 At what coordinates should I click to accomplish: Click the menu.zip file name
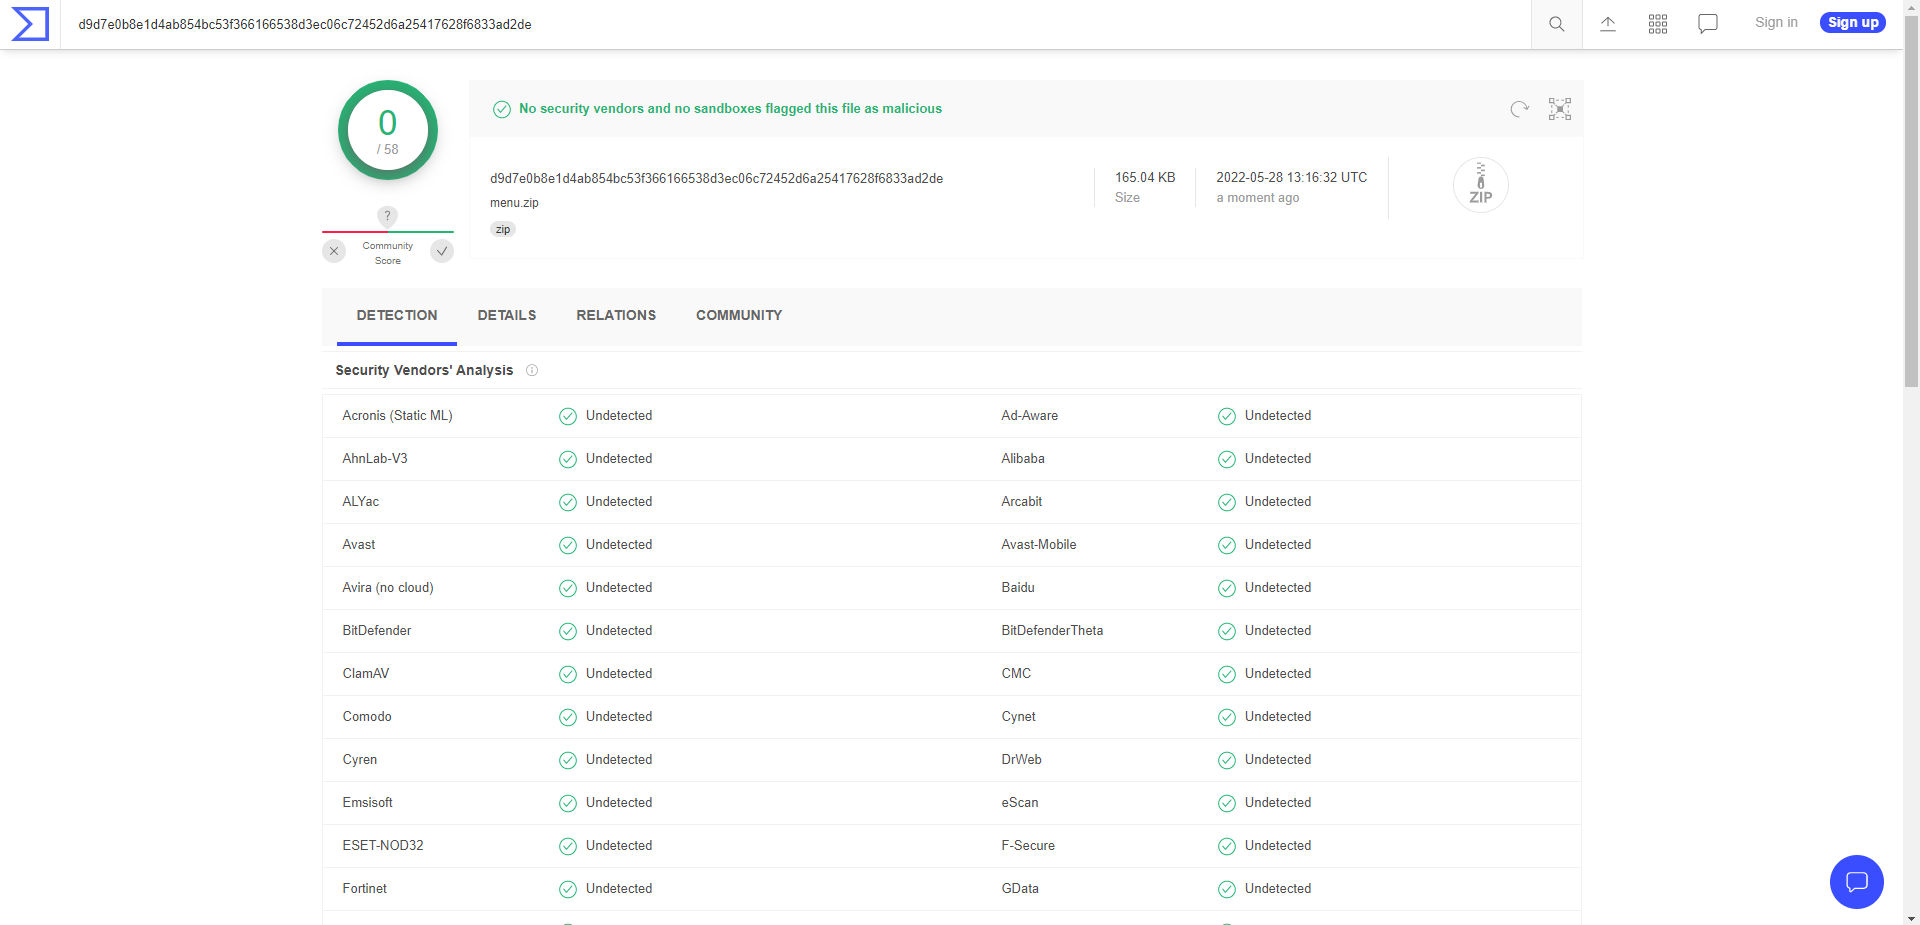(514, 203)
